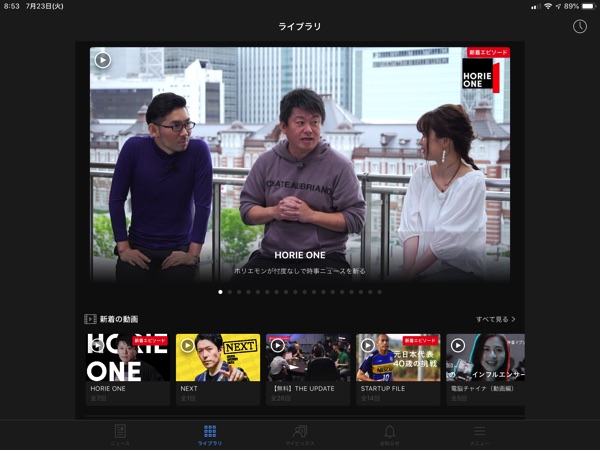Click play icon on NEXT thumbnail
Screen dimensions: 600x450
pyautogui.click(x=187, y=345)
